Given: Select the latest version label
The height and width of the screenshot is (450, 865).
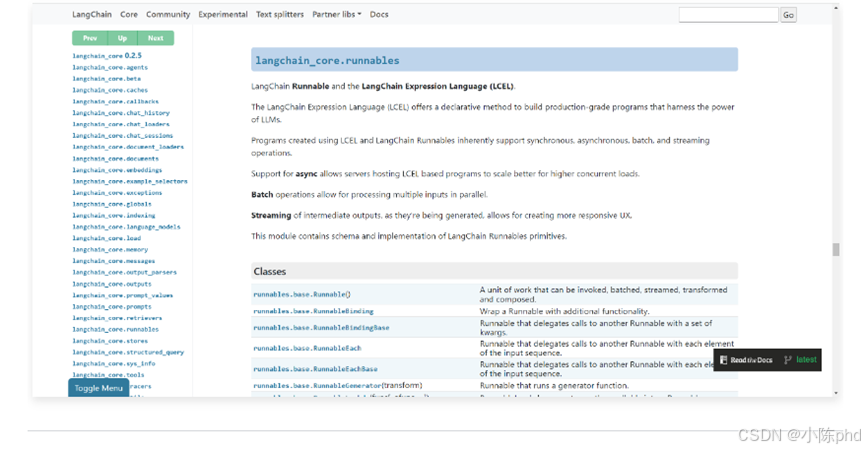Looking at the screenshot, I should (806, 360).
